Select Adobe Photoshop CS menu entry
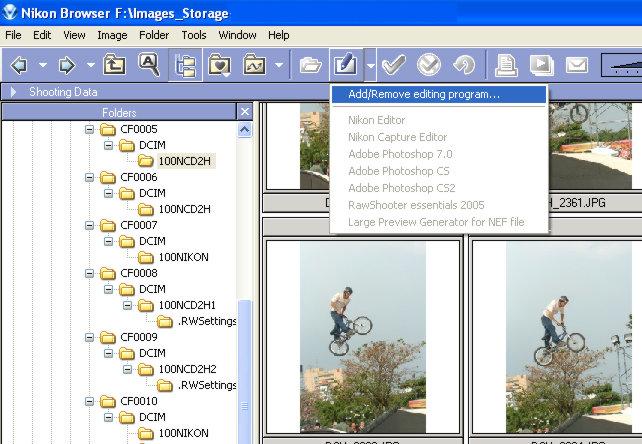The height and width of the screenshot is (444, 642). 439,171
